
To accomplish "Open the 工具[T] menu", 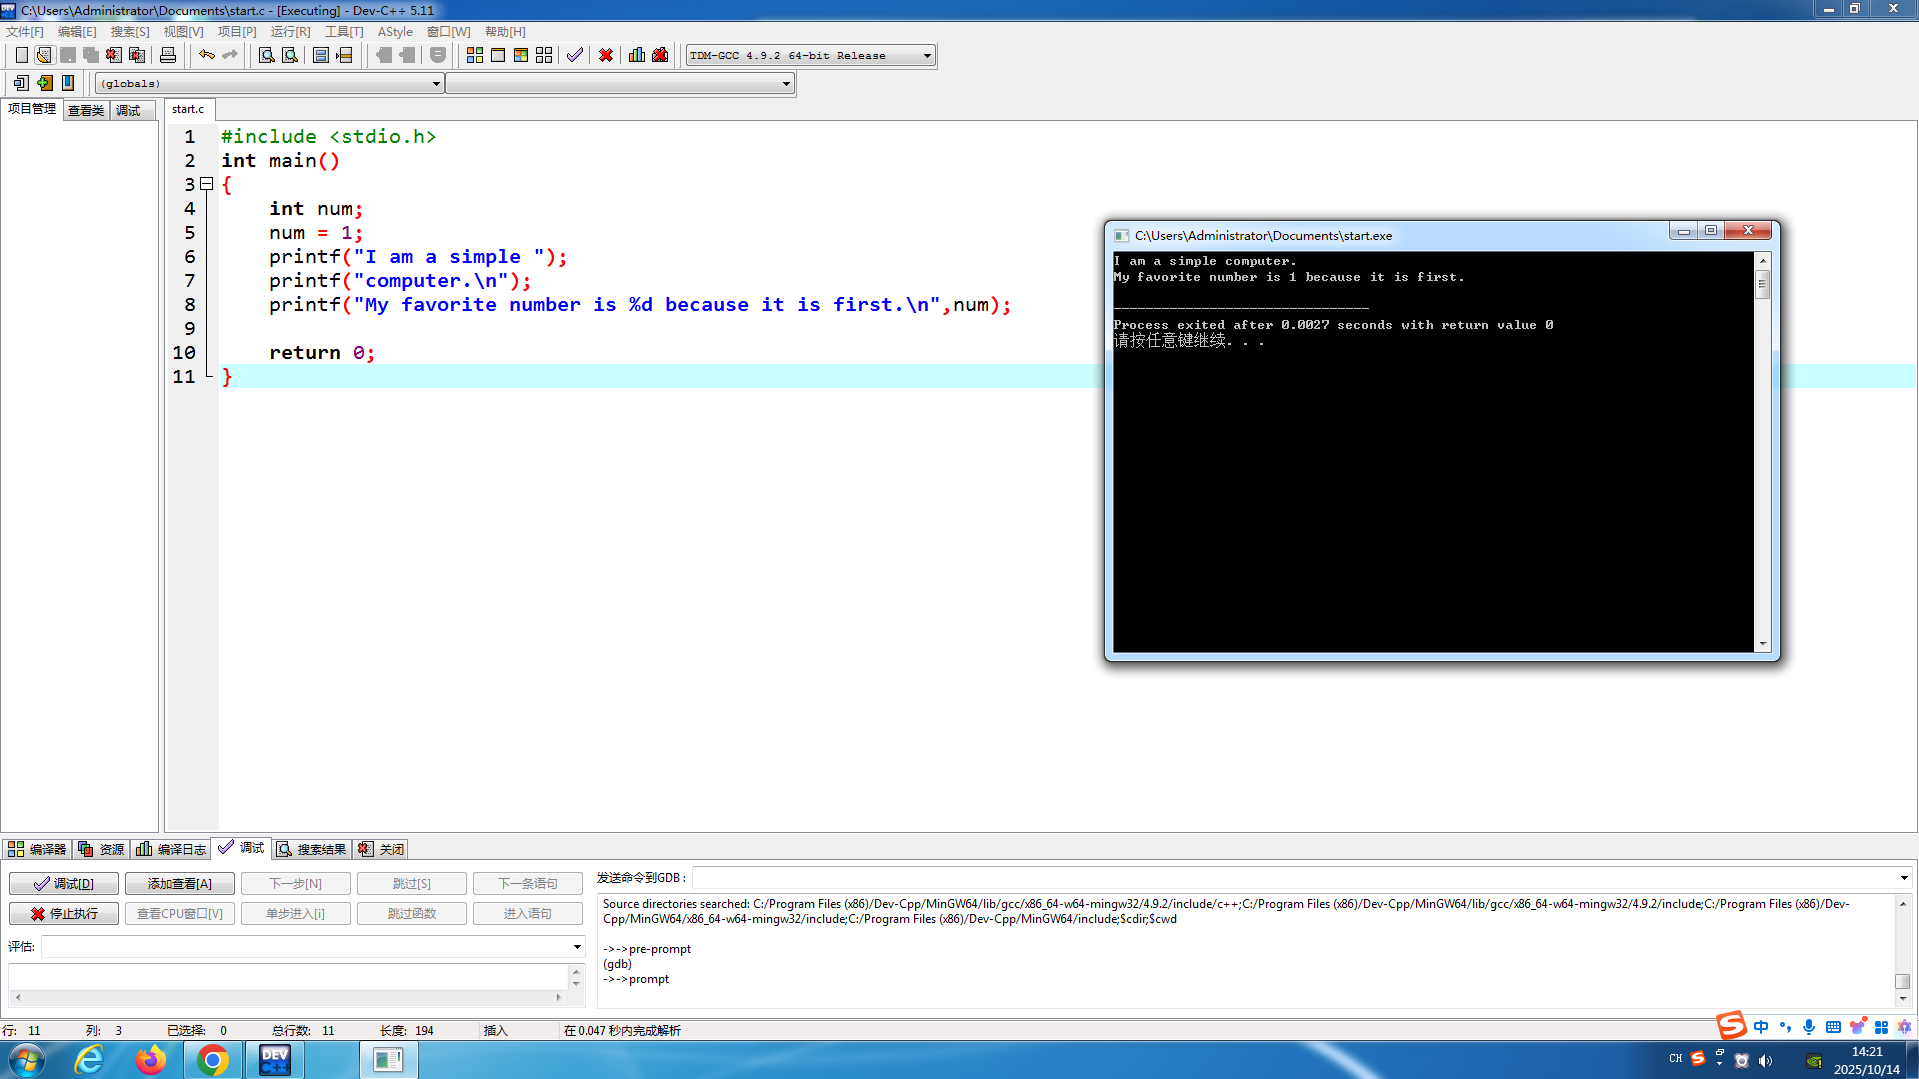I will pos(344,32).
